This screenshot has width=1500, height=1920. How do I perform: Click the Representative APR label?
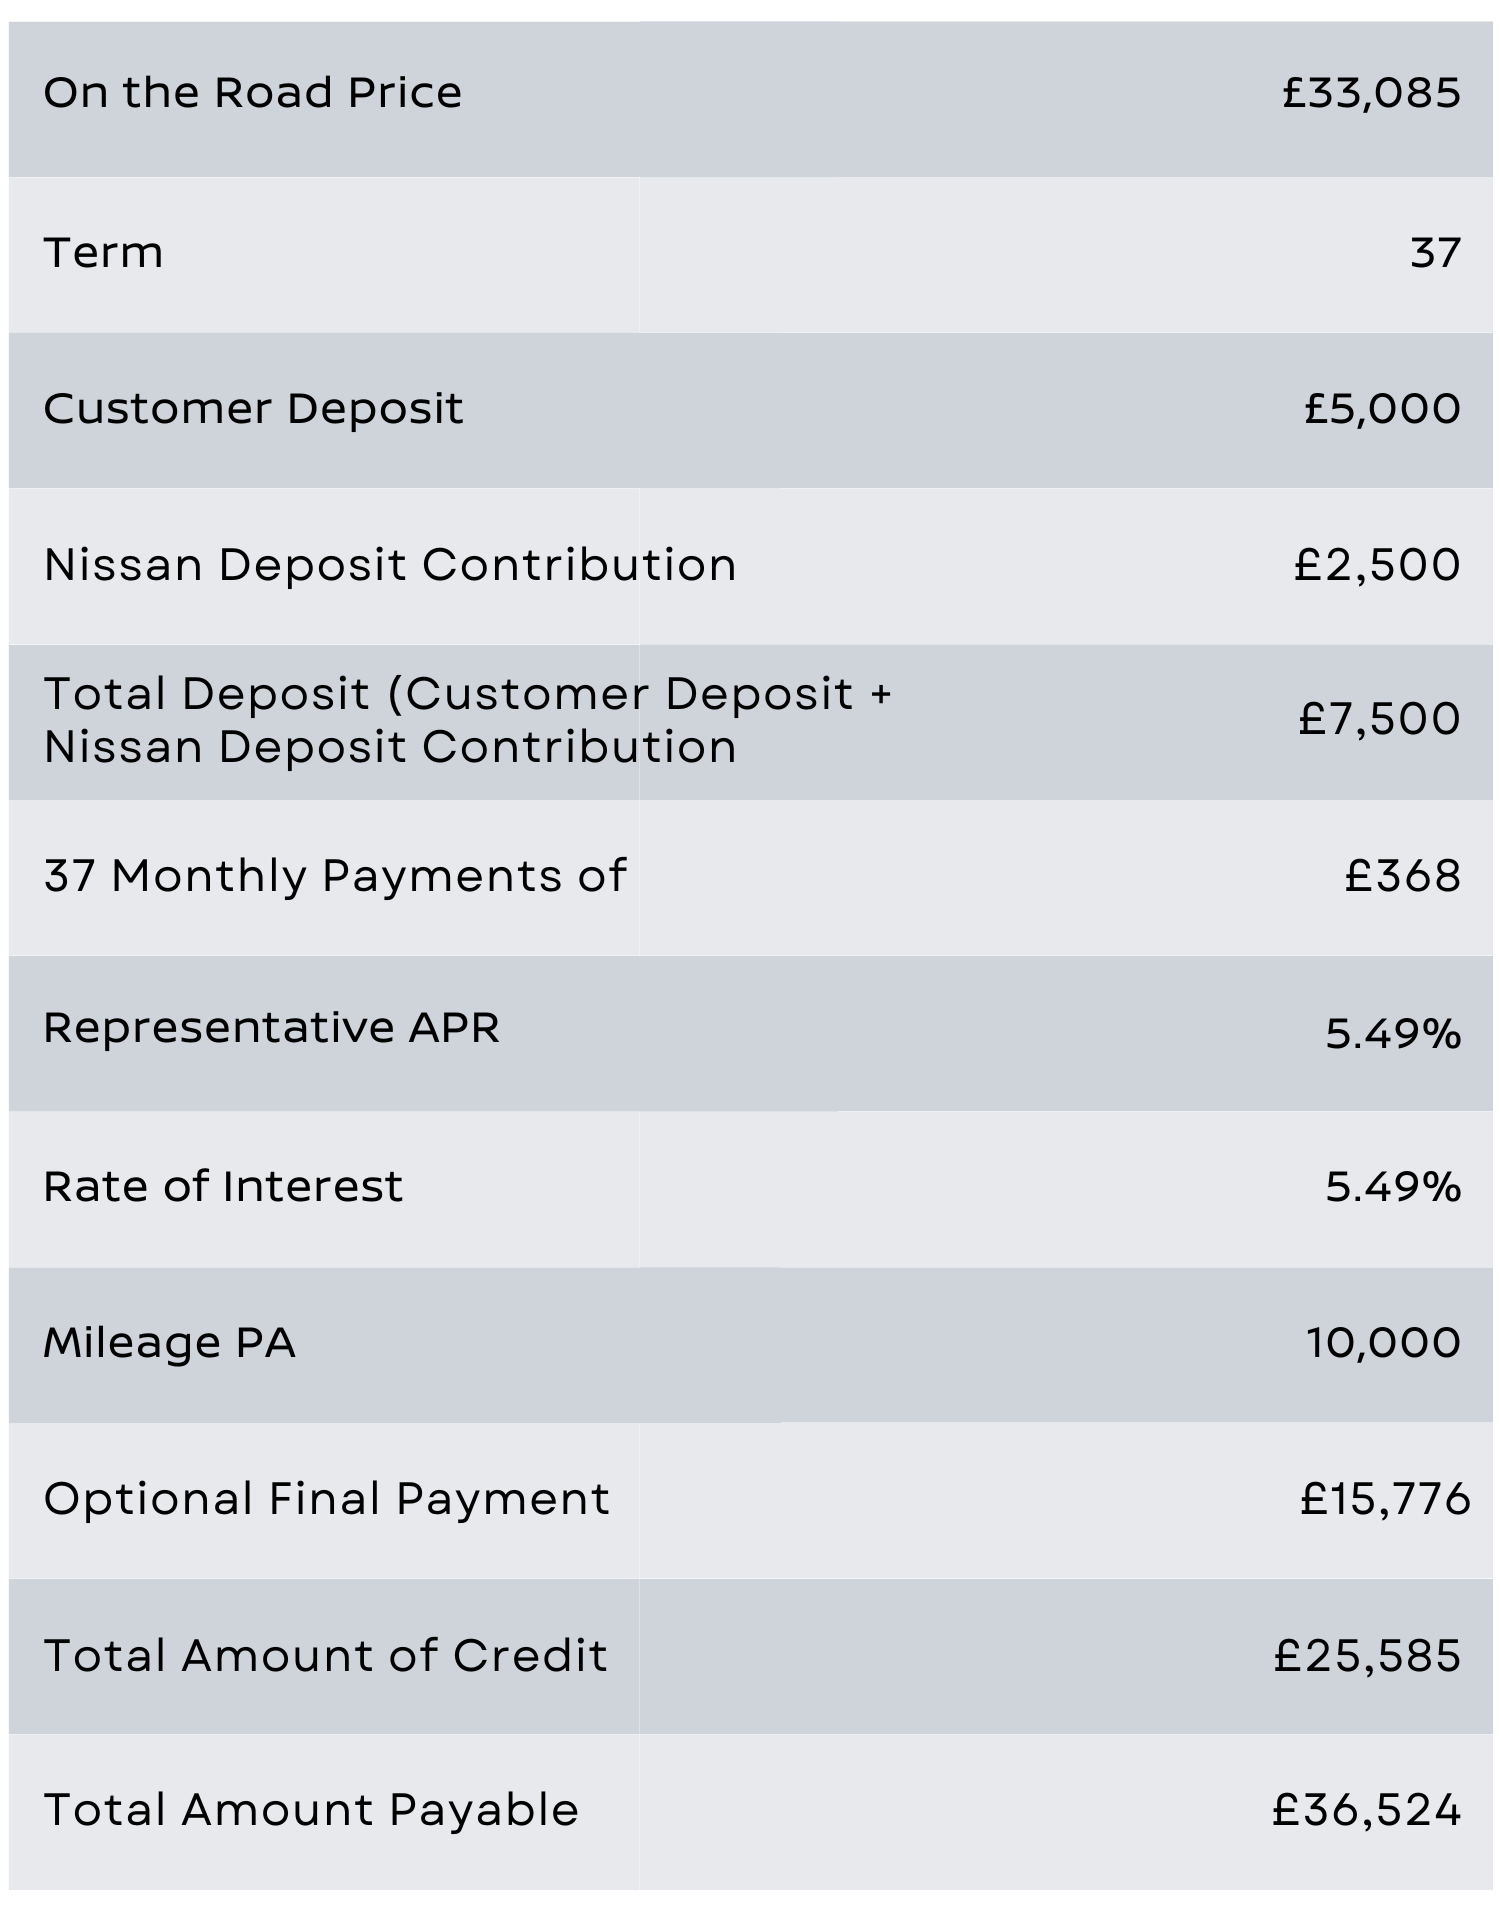(x=271, y=1028)
